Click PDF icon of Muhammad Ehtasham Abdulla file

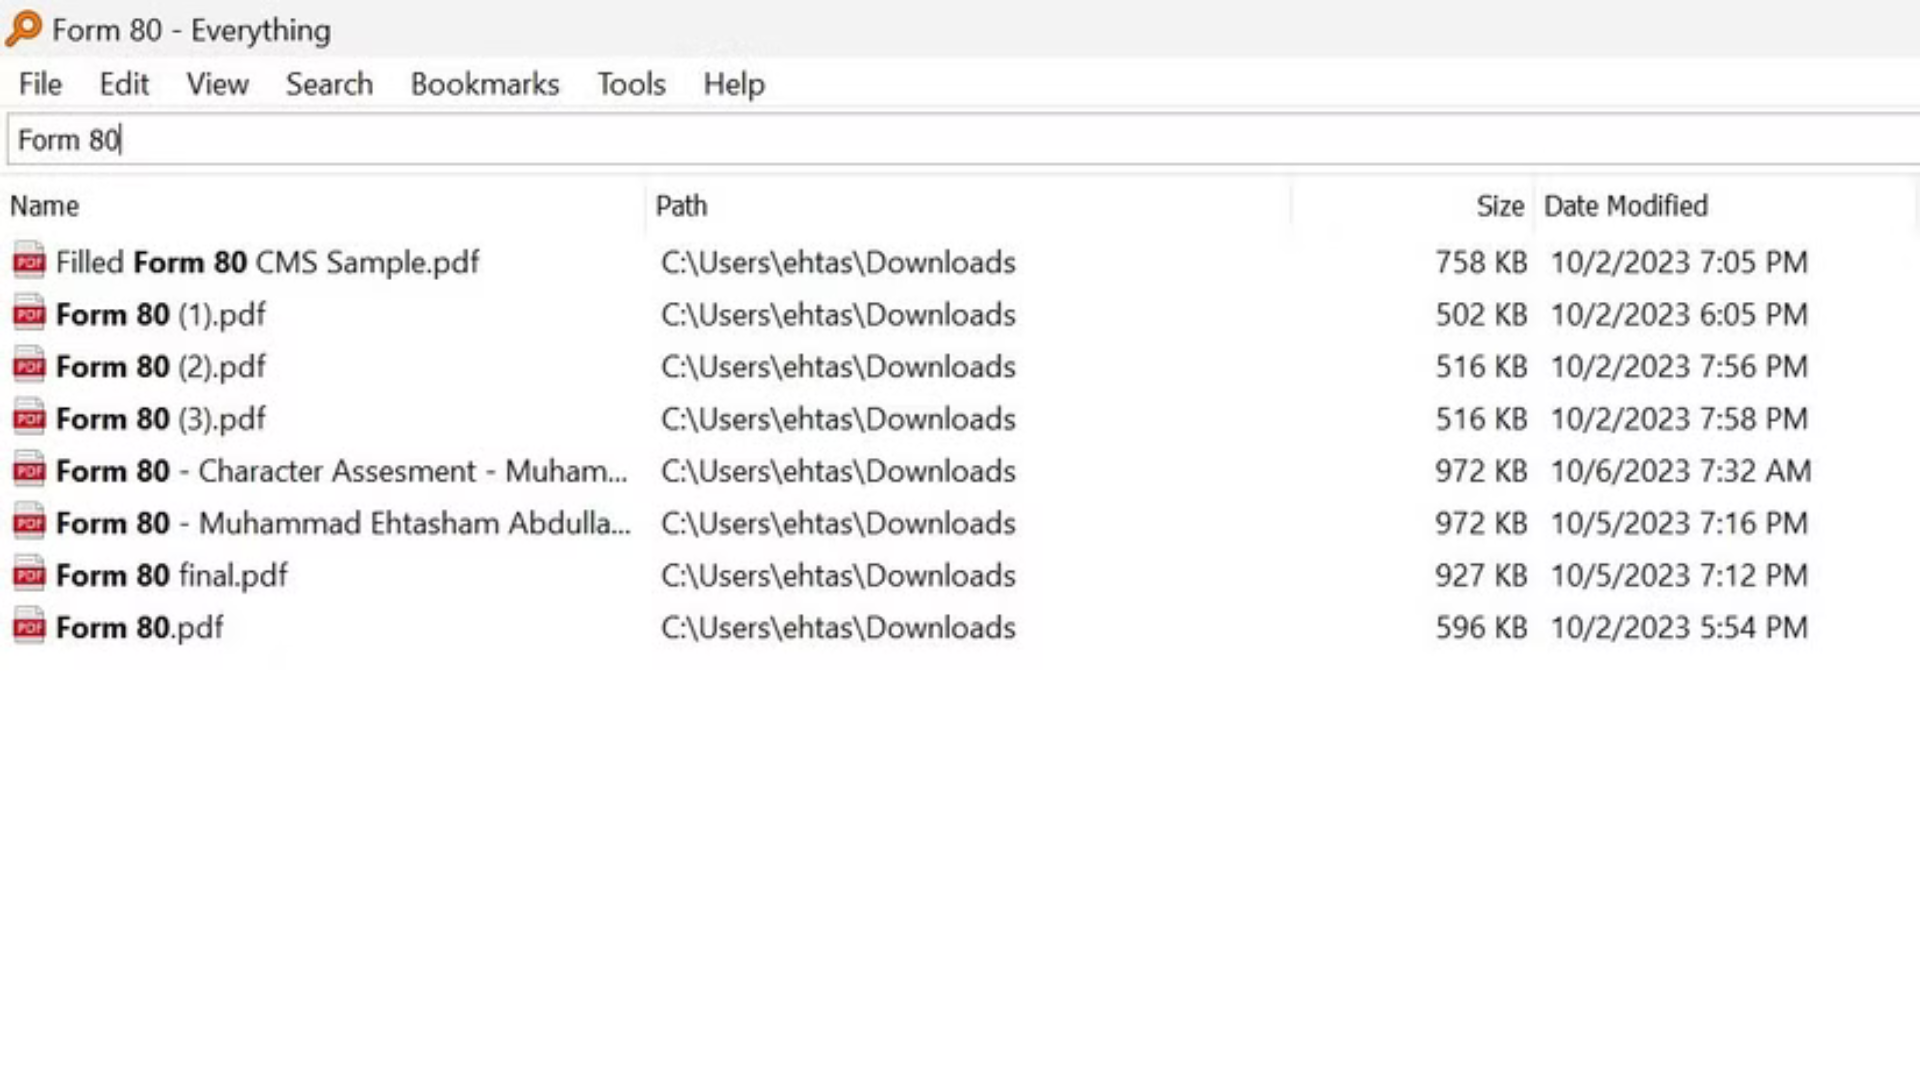pyautogui.click(x=29, y=522)
